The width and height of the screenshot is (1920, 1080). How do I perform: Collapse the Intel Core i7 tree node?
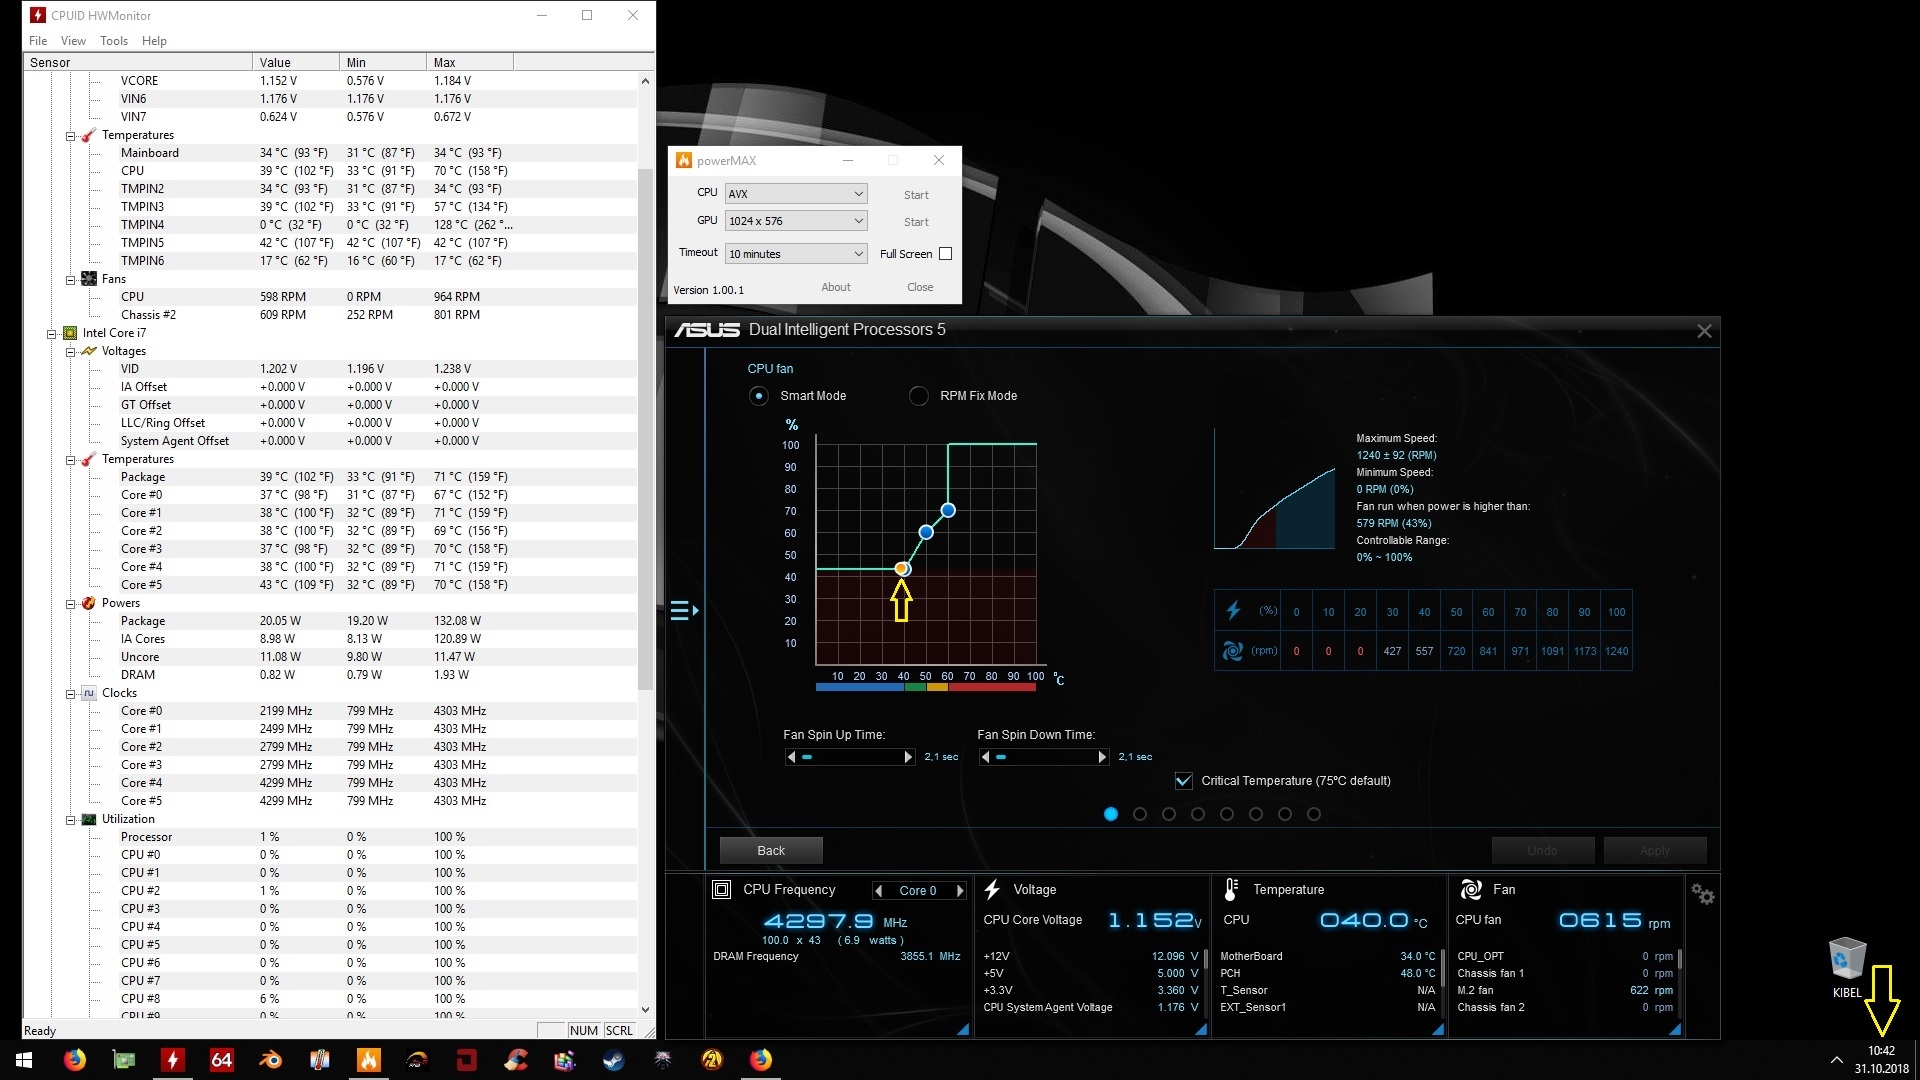pos(52,334)
